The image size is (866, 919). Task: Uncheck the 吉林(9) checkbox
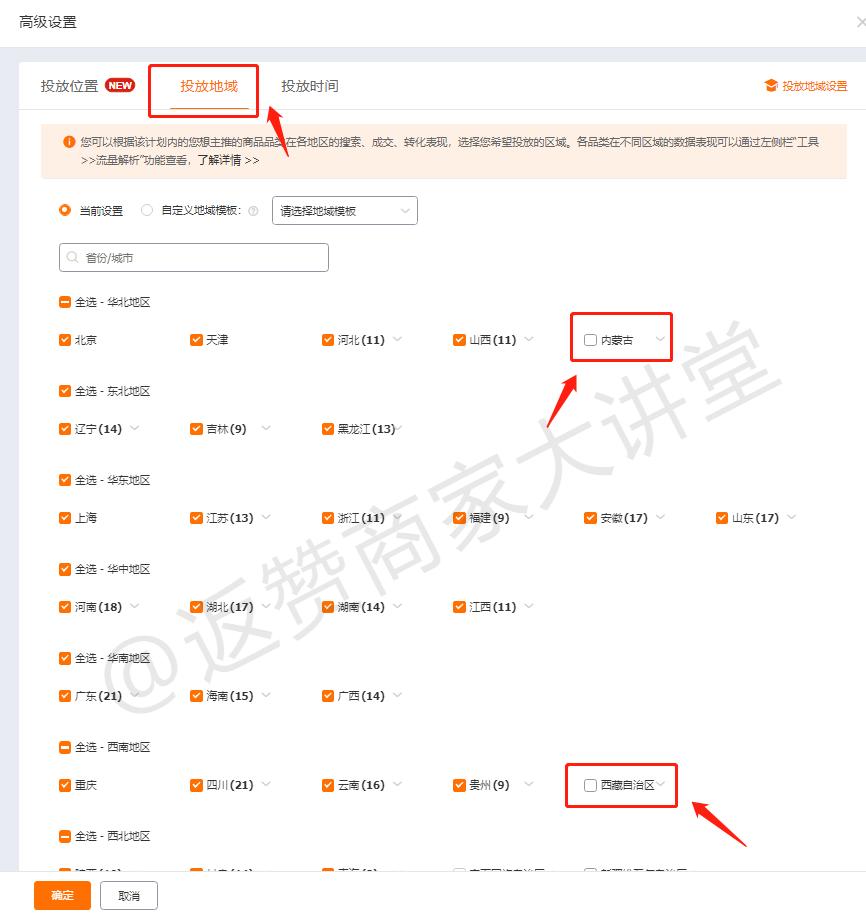196,429
